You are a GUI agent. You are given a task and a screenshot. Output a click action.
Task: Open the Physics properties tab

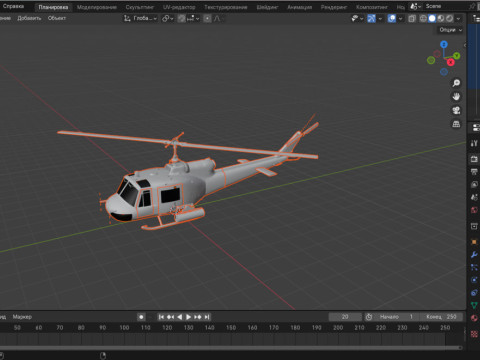474,280
